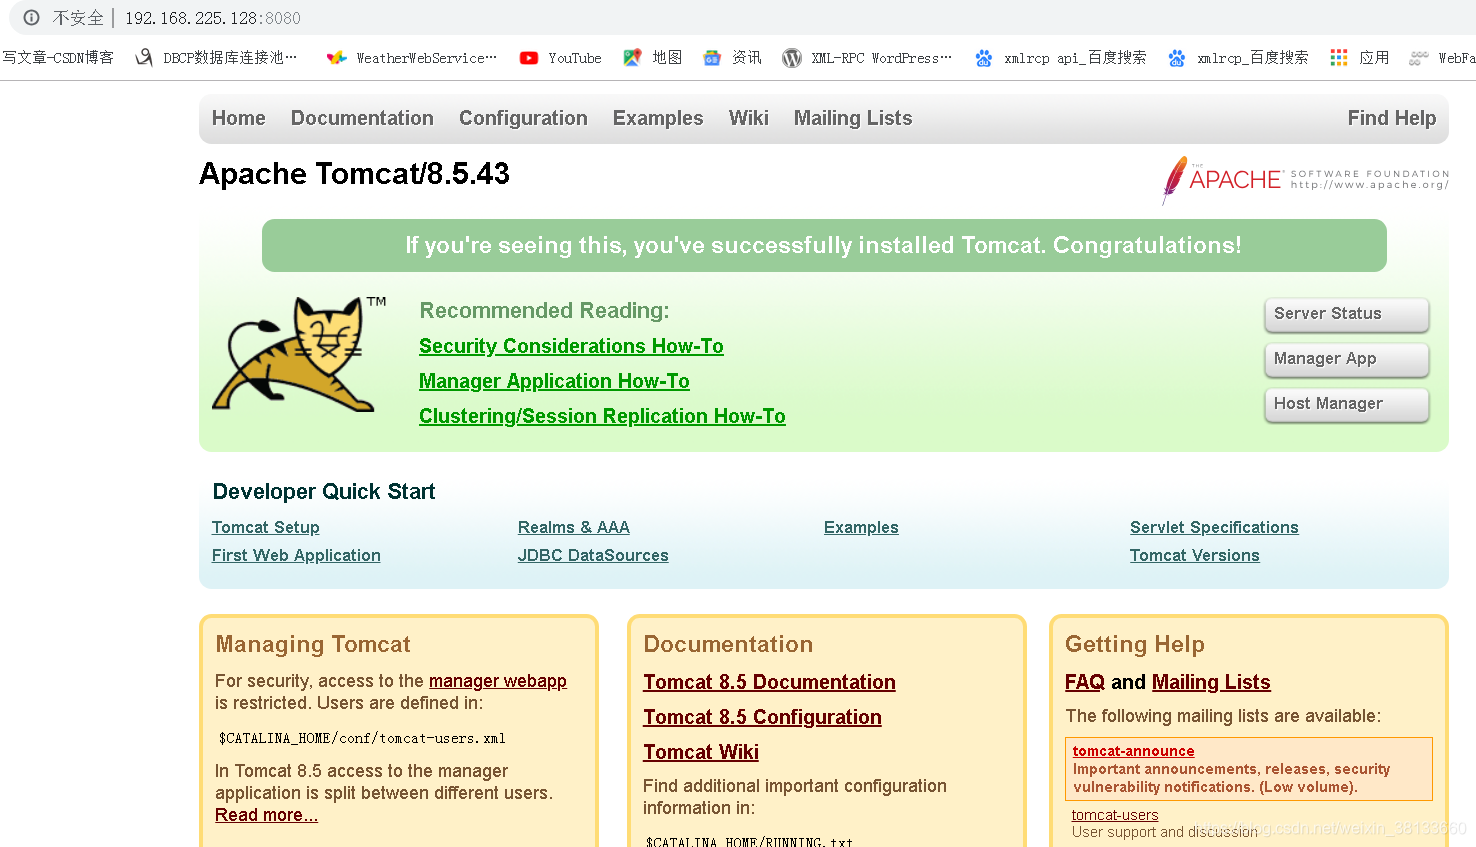This screenshot has height=847, width=1476.
Task: Open the 地图 maps bookmark icon
Action: pyautogui.click(x=632, y=58)
